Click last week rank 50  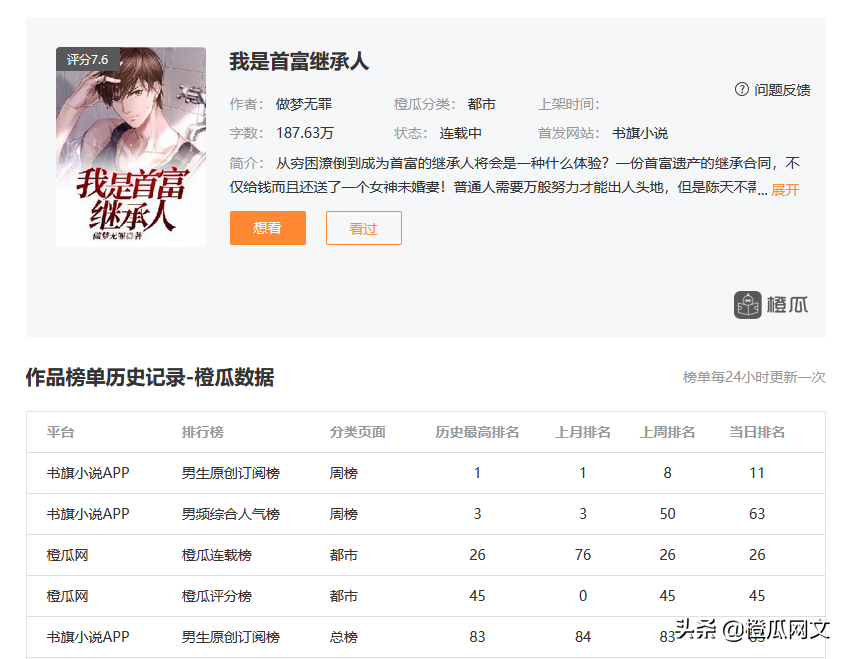tap(667, 514)
